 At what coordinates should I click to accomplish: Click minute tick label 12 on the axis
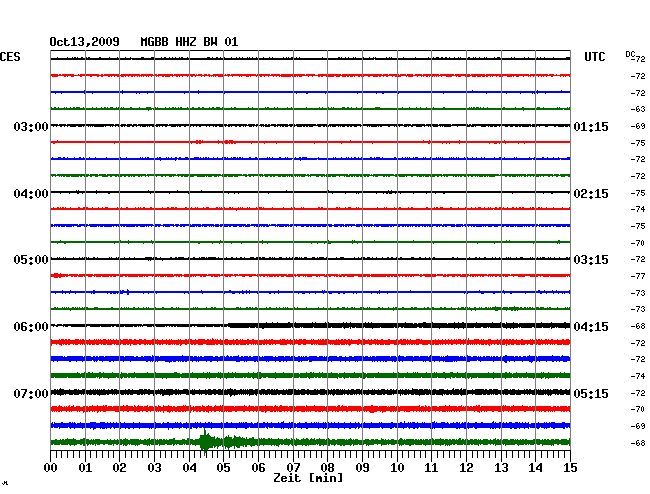click(x=466, y=467)
